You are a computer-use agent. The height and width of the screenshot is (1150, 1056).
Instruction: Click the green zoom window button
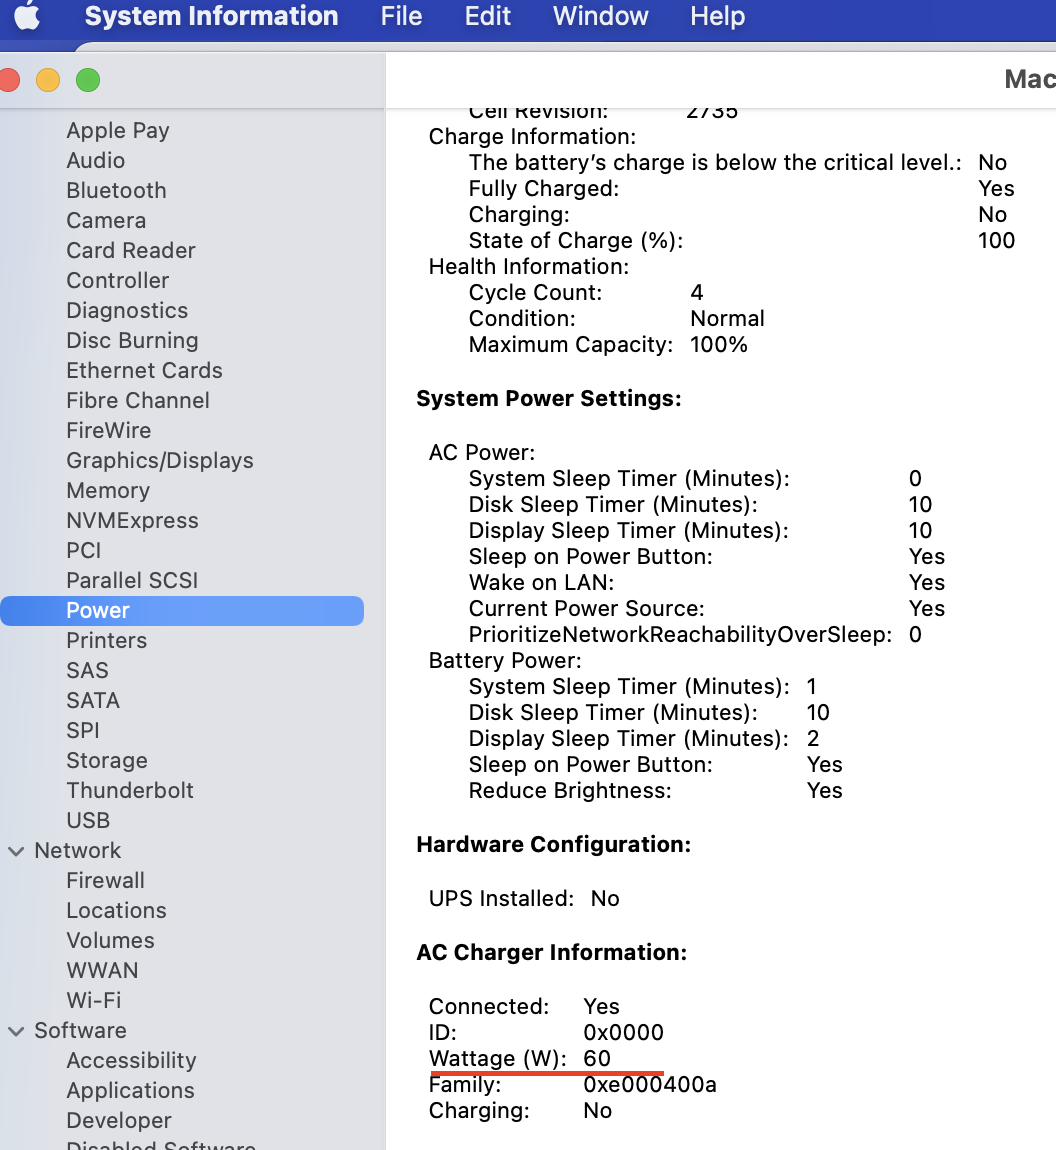[88, 80]
